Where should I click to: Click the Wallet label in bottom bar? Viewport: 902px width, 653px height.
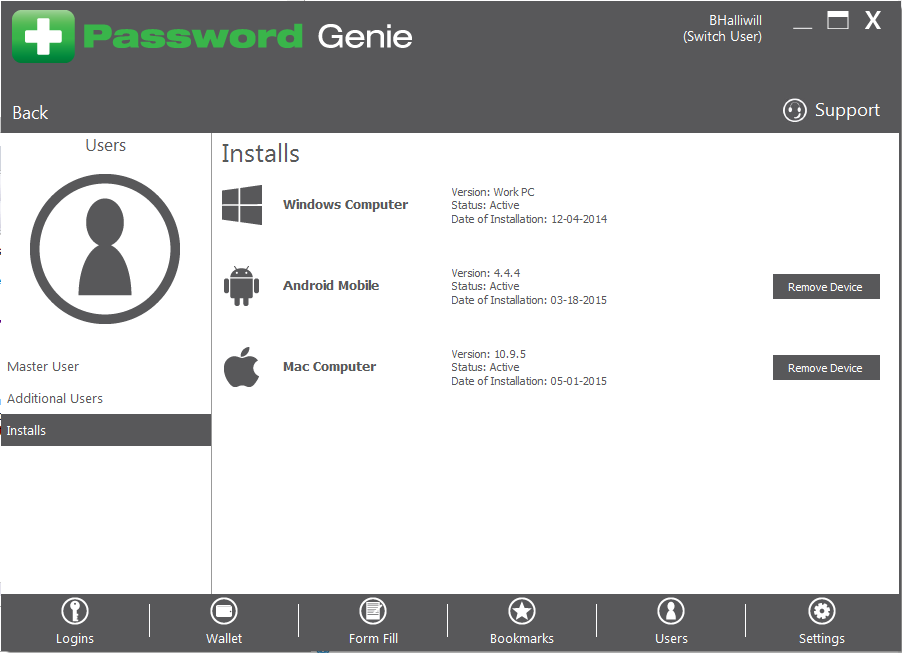click(224, 639)
